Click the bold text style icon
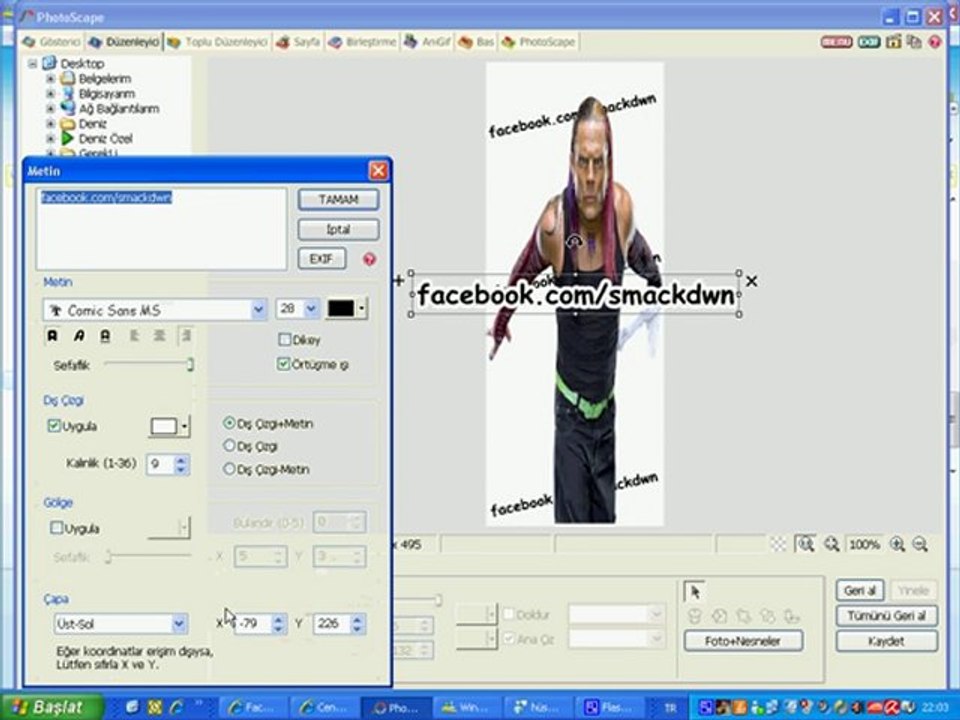The height and width of the screenshot is (720, 960). click(x=53, y=336)
